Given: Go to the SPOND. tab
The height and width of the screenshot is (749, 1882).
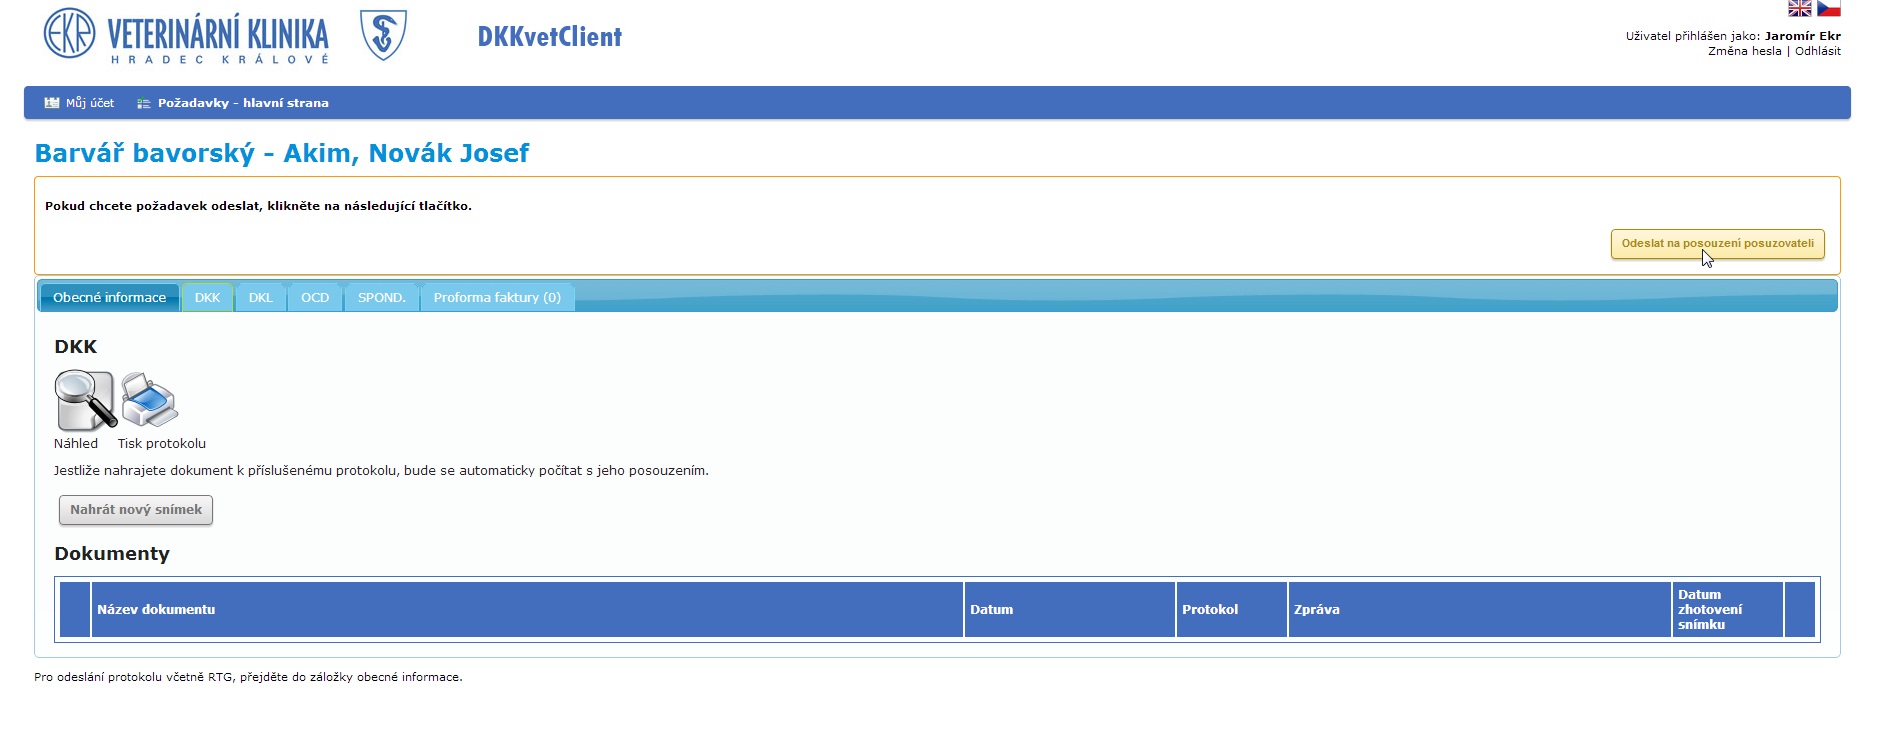Looking at the screenshot, I should (x=381, y=298).
